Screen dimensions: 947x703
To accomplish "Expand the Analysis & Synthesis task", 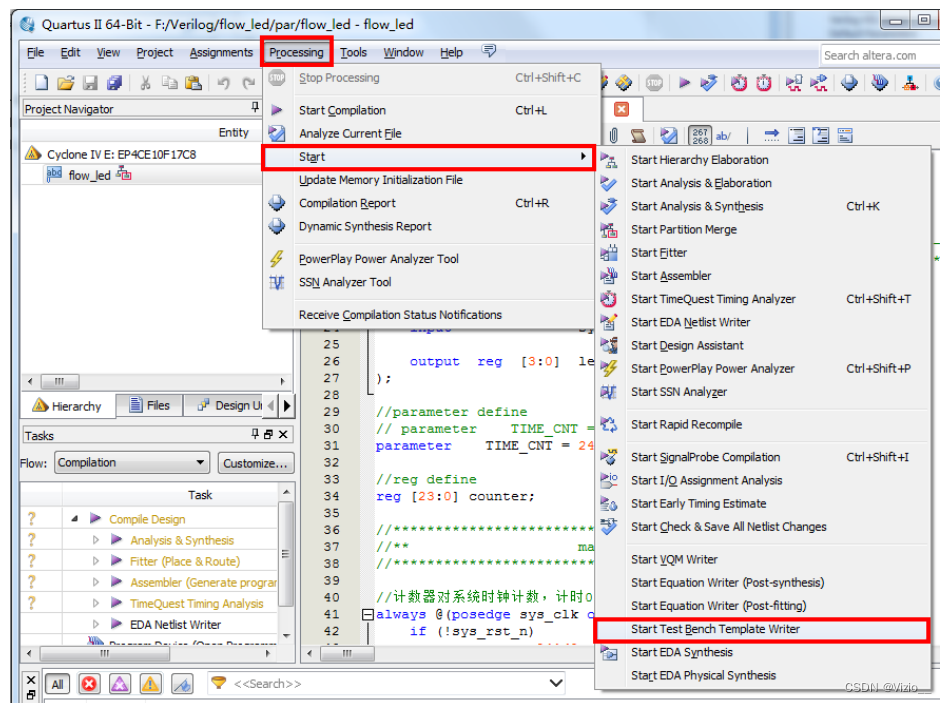I will point(95,540).
